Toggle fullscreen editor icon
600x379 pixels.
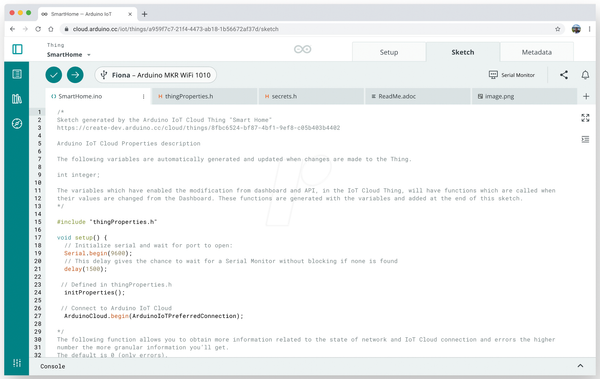pyautogui.click(x=585, y=118)
